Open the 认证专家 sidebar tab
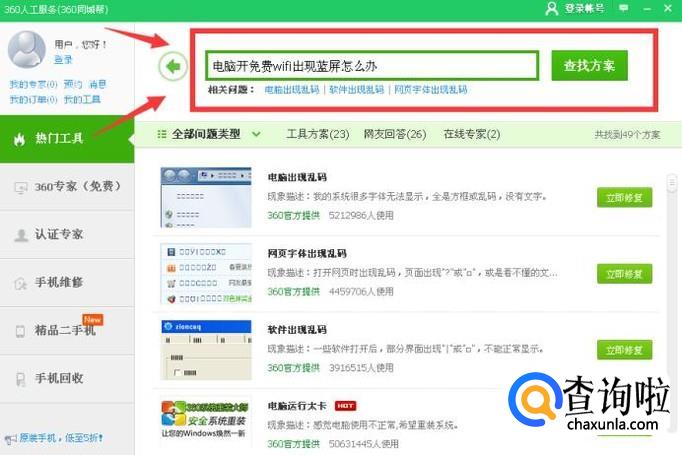682x455 pixels. click(x=67, y=235)
